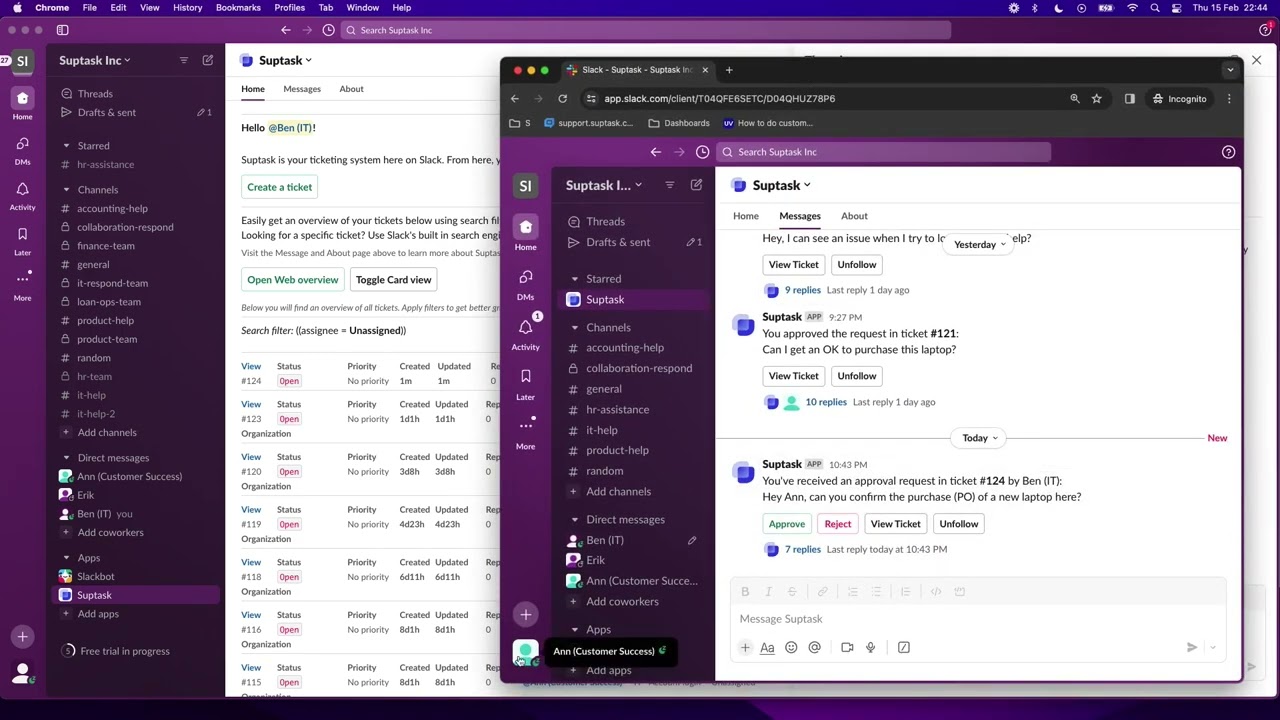Click Search Suptask Inc field in front window
Image resolution: width=1280 pixels, height=720 pixels.
884,152
